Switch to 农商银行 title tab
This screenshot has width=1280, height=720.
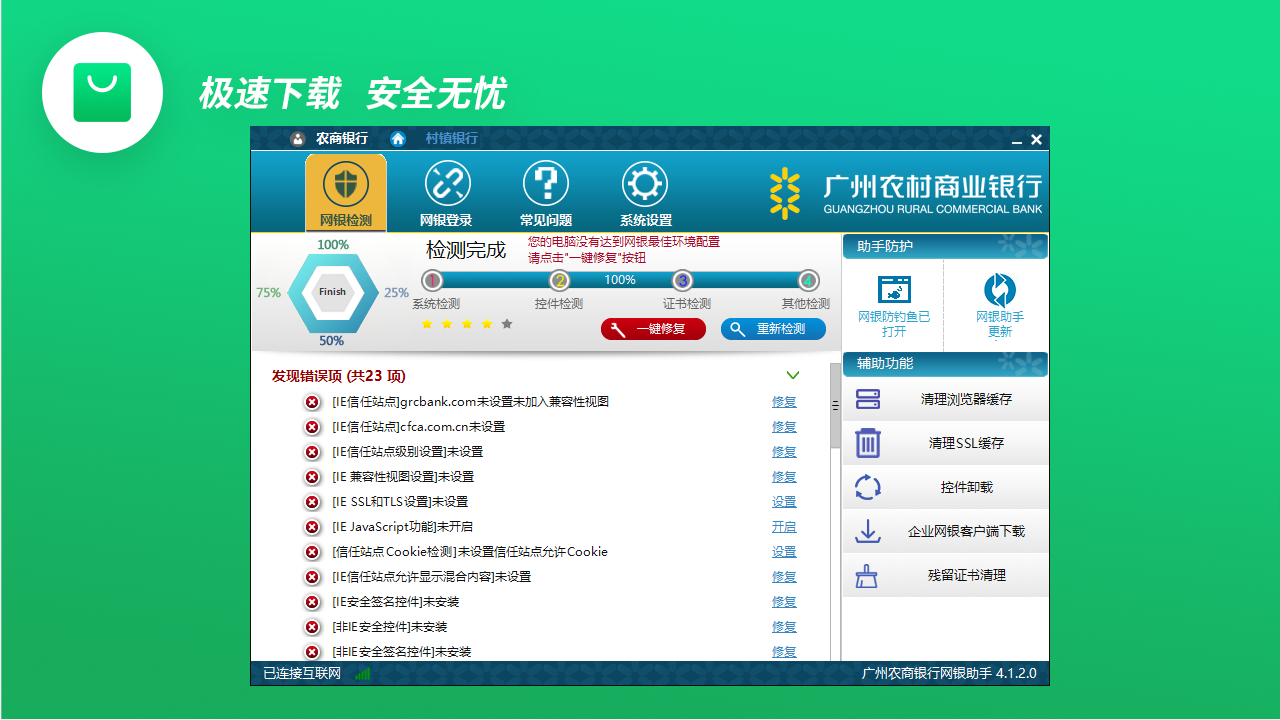pyautogui.click(x=342, y=139)
